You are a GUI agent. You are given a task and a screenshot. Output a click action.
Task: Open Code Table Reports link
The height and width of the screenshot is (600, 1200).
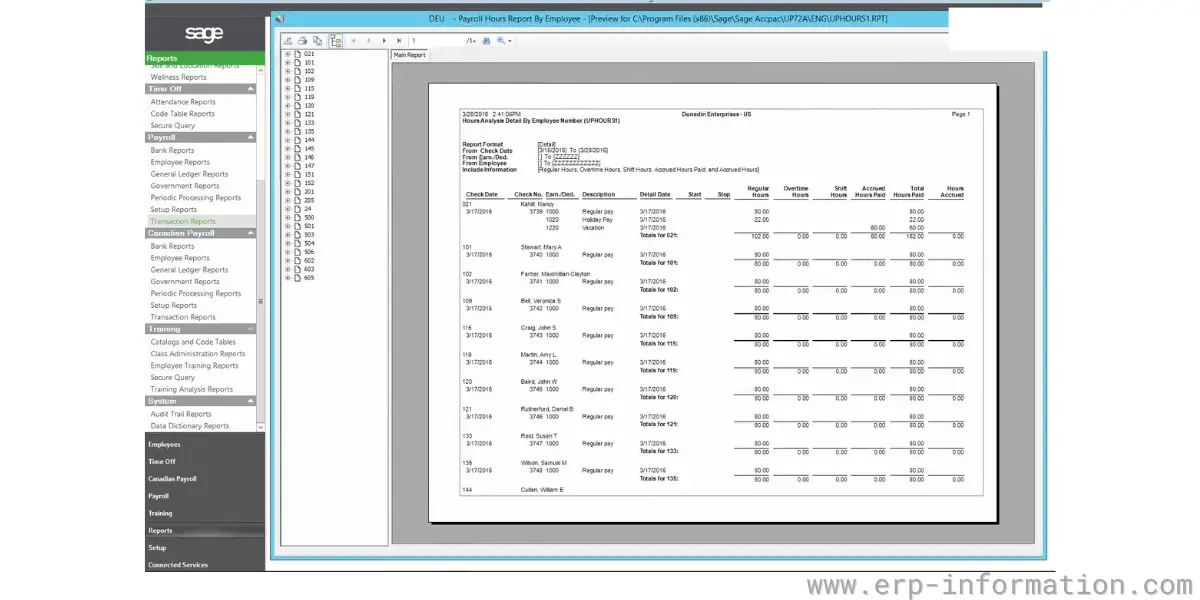tap(183, 114)
